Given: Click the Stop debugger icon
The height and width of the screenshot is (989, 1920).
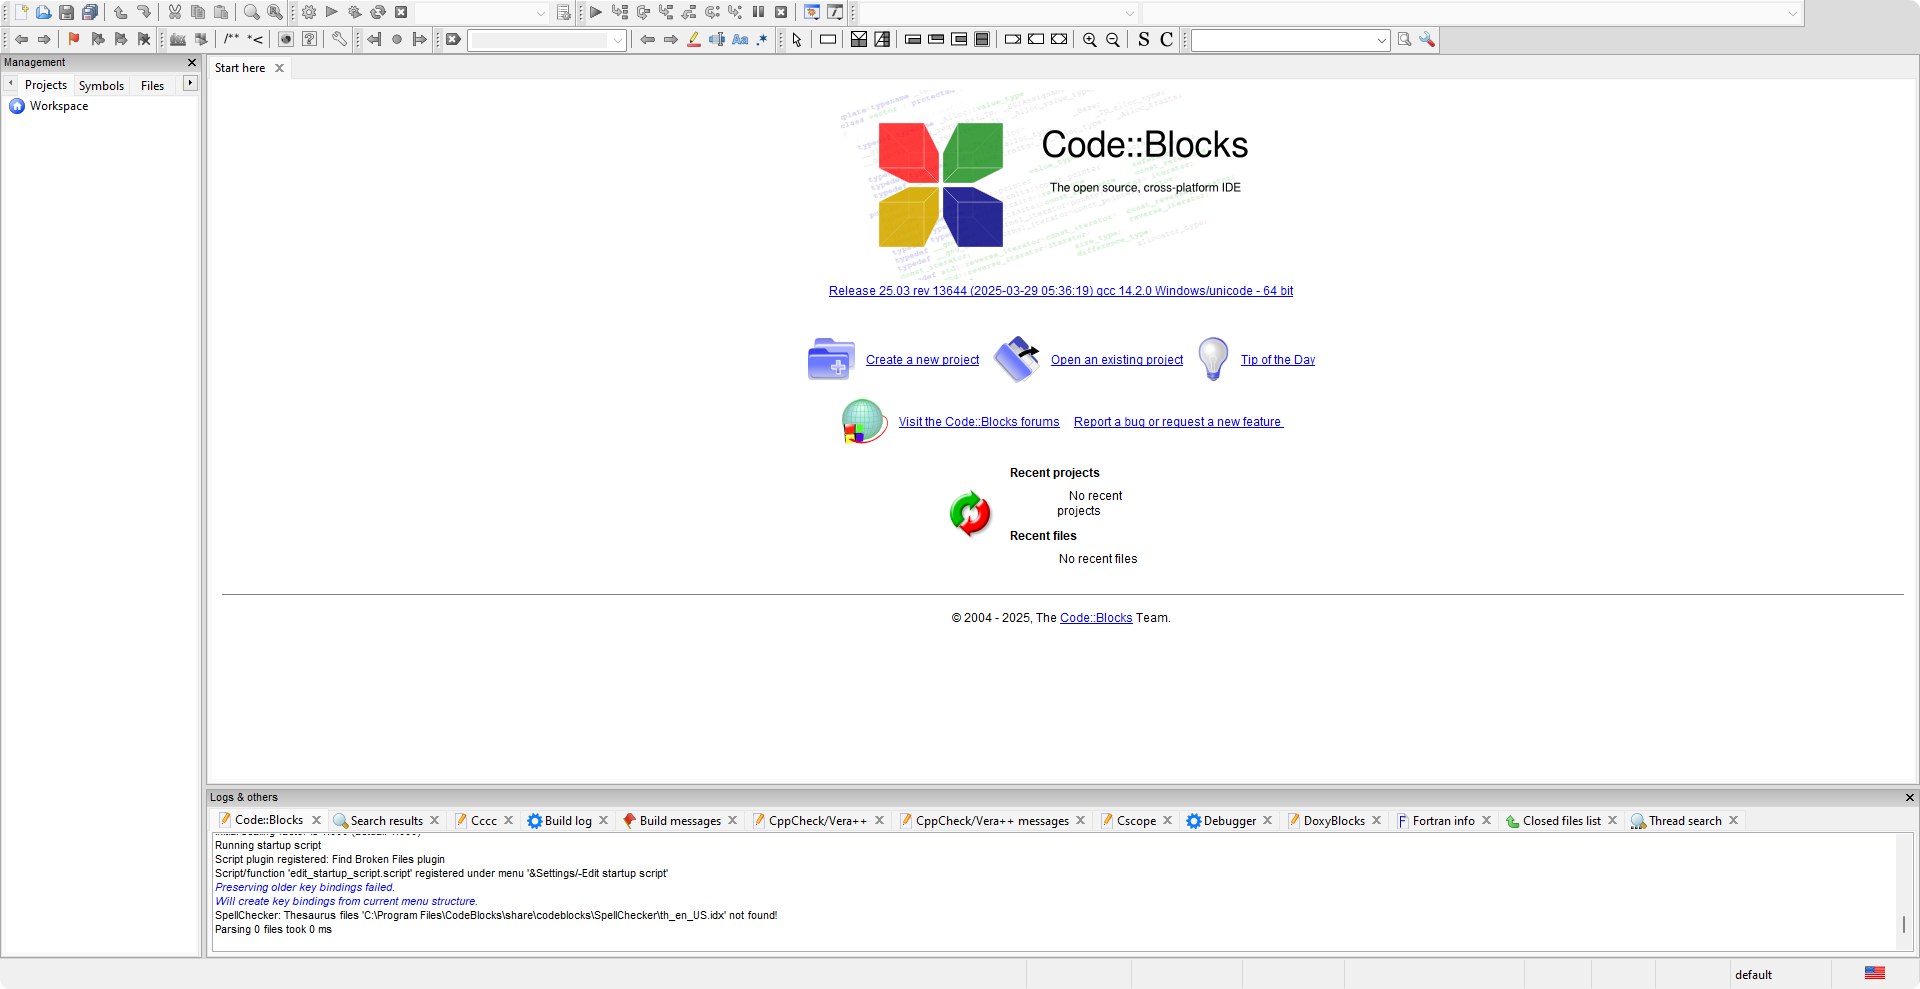Looking at the screenshot, I should (x=781, y=12).
